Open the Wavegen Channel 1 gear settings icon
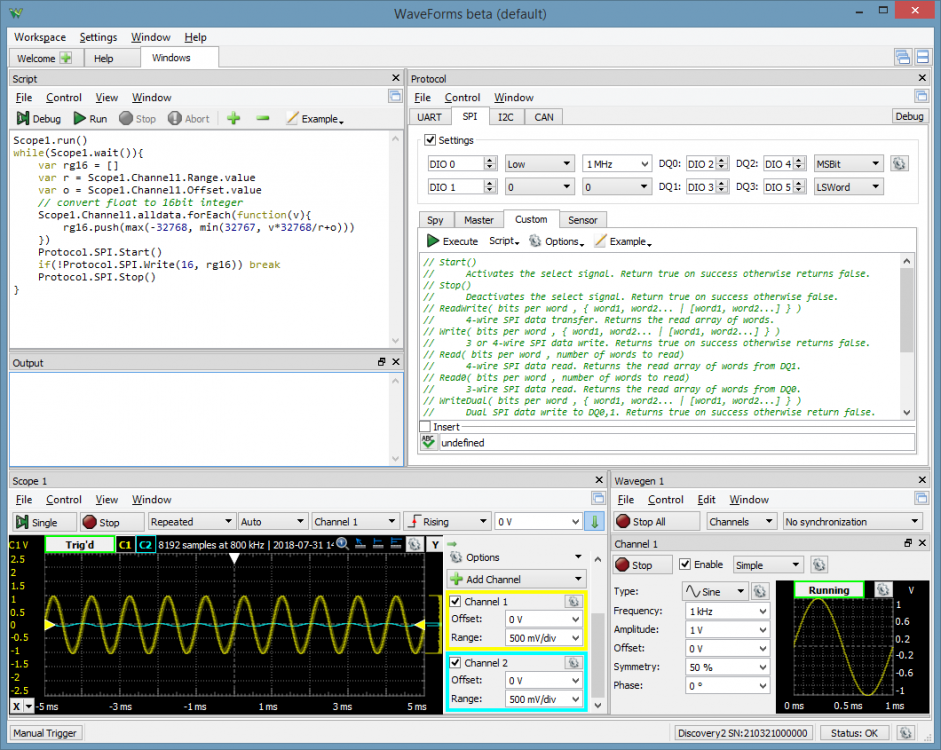 coord(818,564)
